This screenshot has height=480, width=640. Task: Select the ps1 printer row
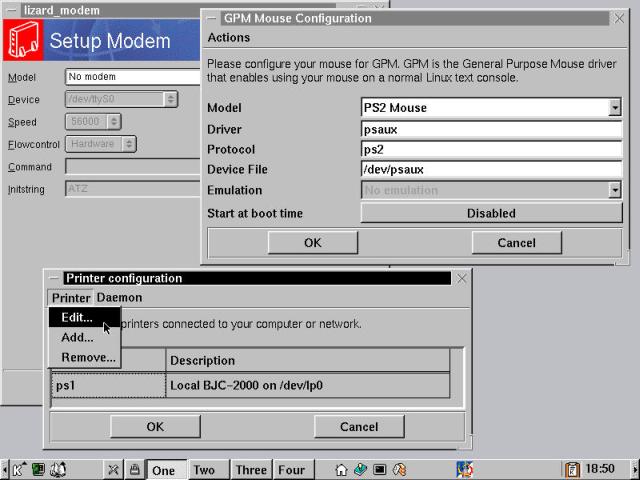(x=107, y=385)
